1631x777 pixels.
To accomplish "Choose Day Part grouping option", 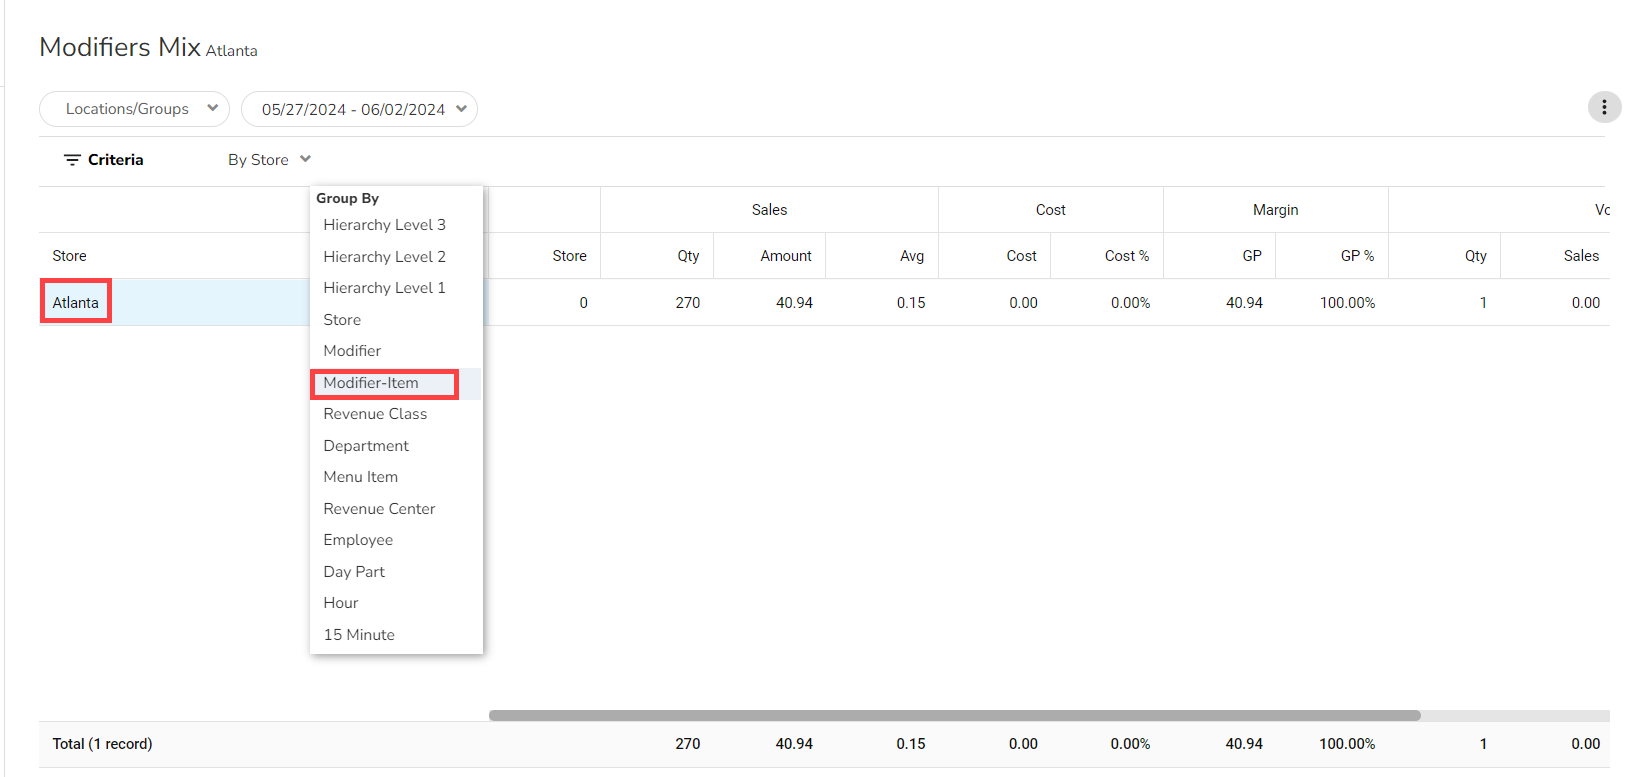I will pos(354,572).
